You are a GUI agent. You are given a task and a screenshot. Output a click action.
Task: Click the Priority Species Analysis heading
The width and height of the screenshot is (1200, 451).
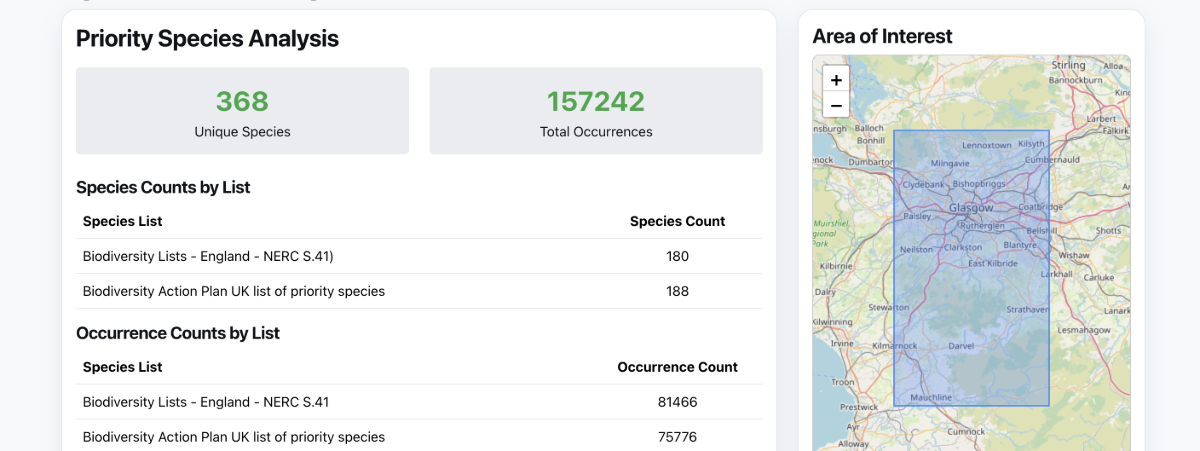207,39
